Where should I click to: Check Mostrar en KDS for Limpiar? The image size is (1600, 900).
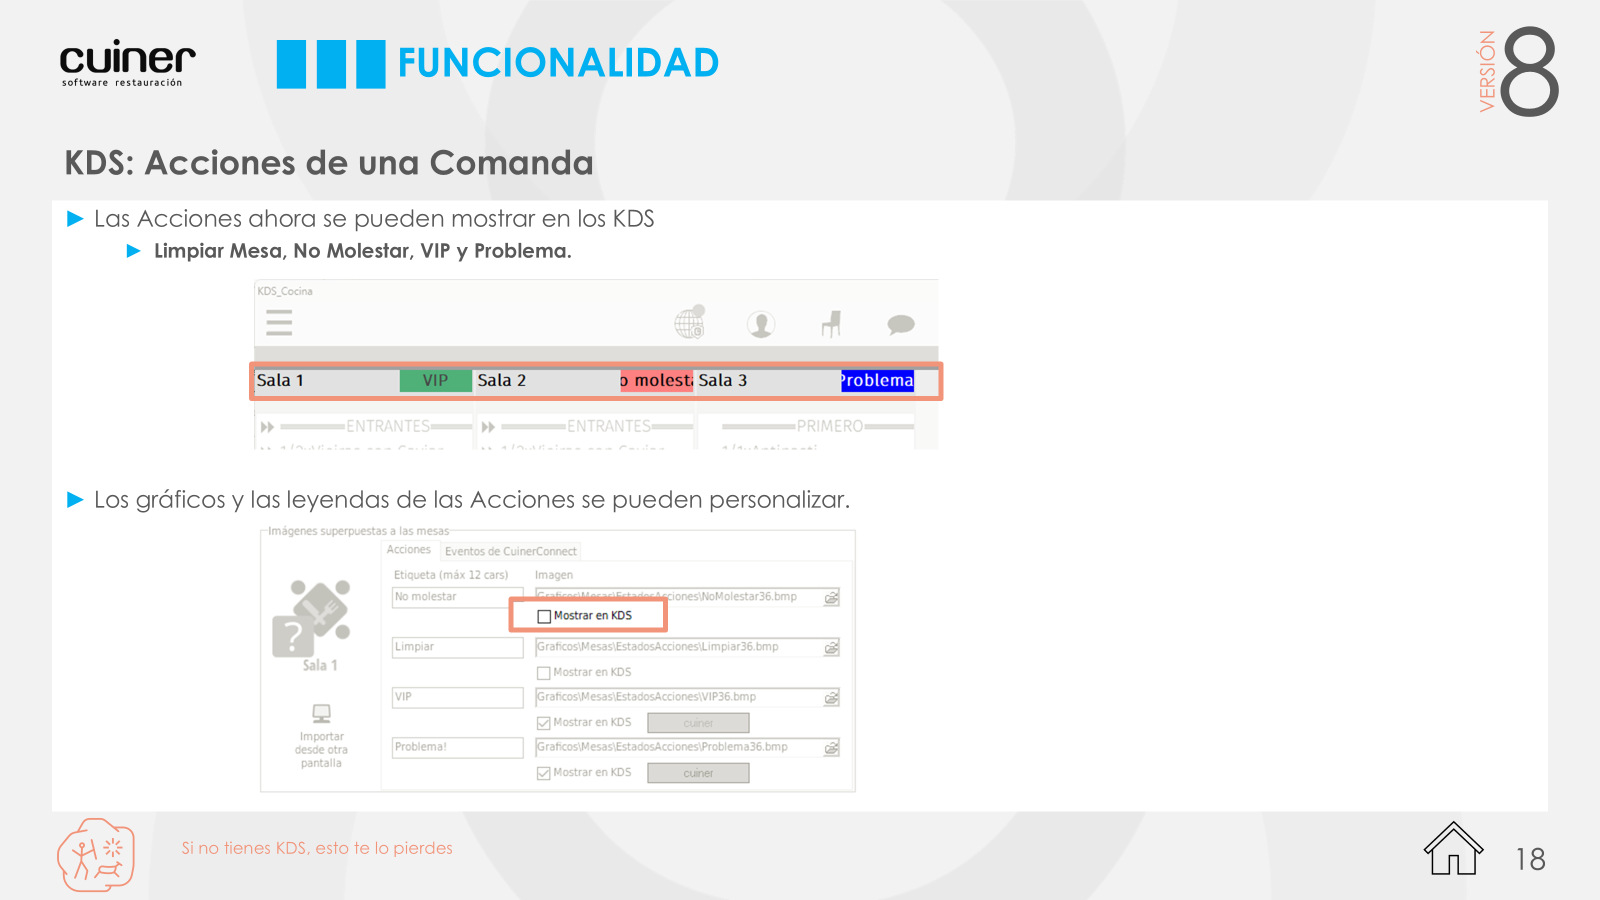(544, 673)
